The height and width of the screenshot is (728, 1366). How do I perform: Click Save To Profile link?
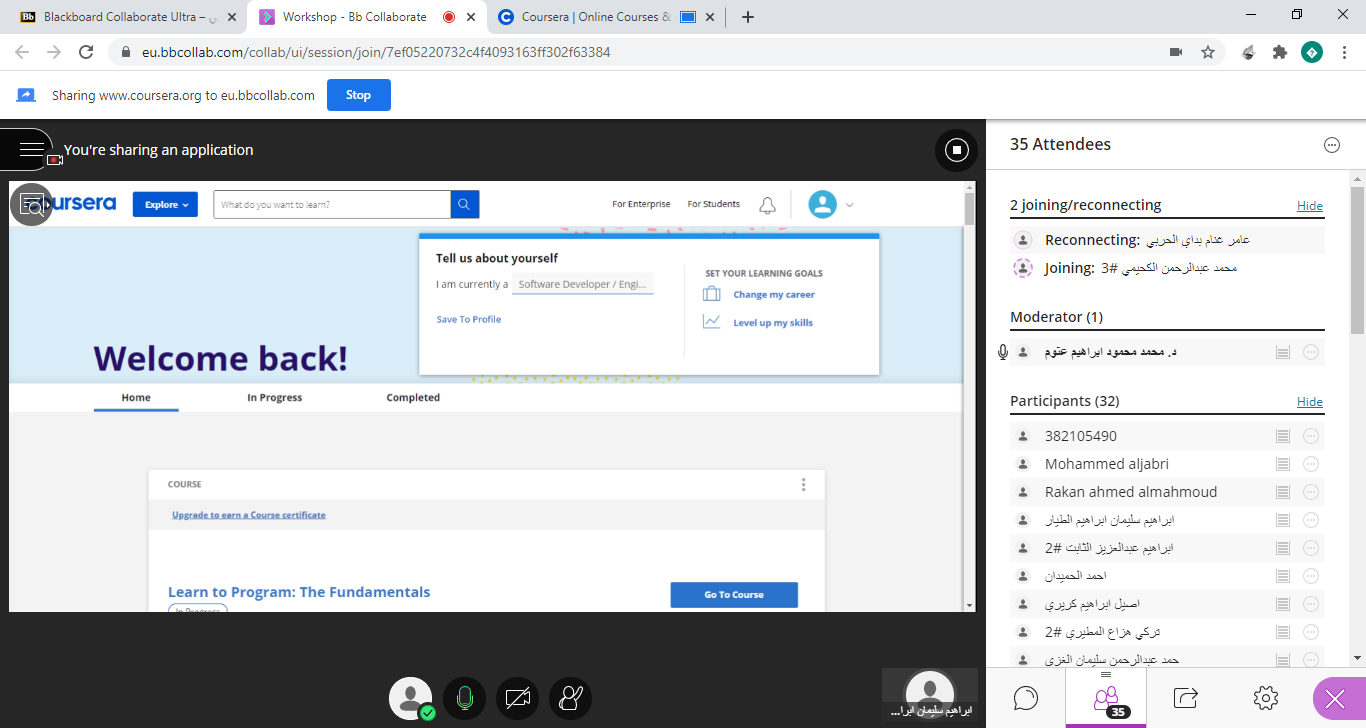click(469, 320)
